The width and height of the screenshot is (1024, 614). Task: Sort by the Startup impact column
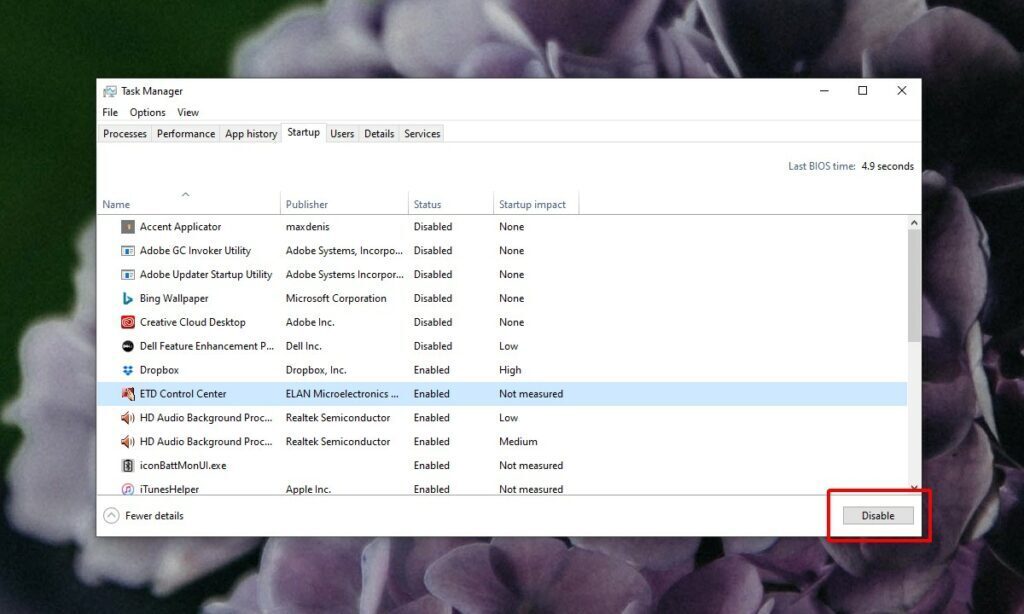(535, 203)
